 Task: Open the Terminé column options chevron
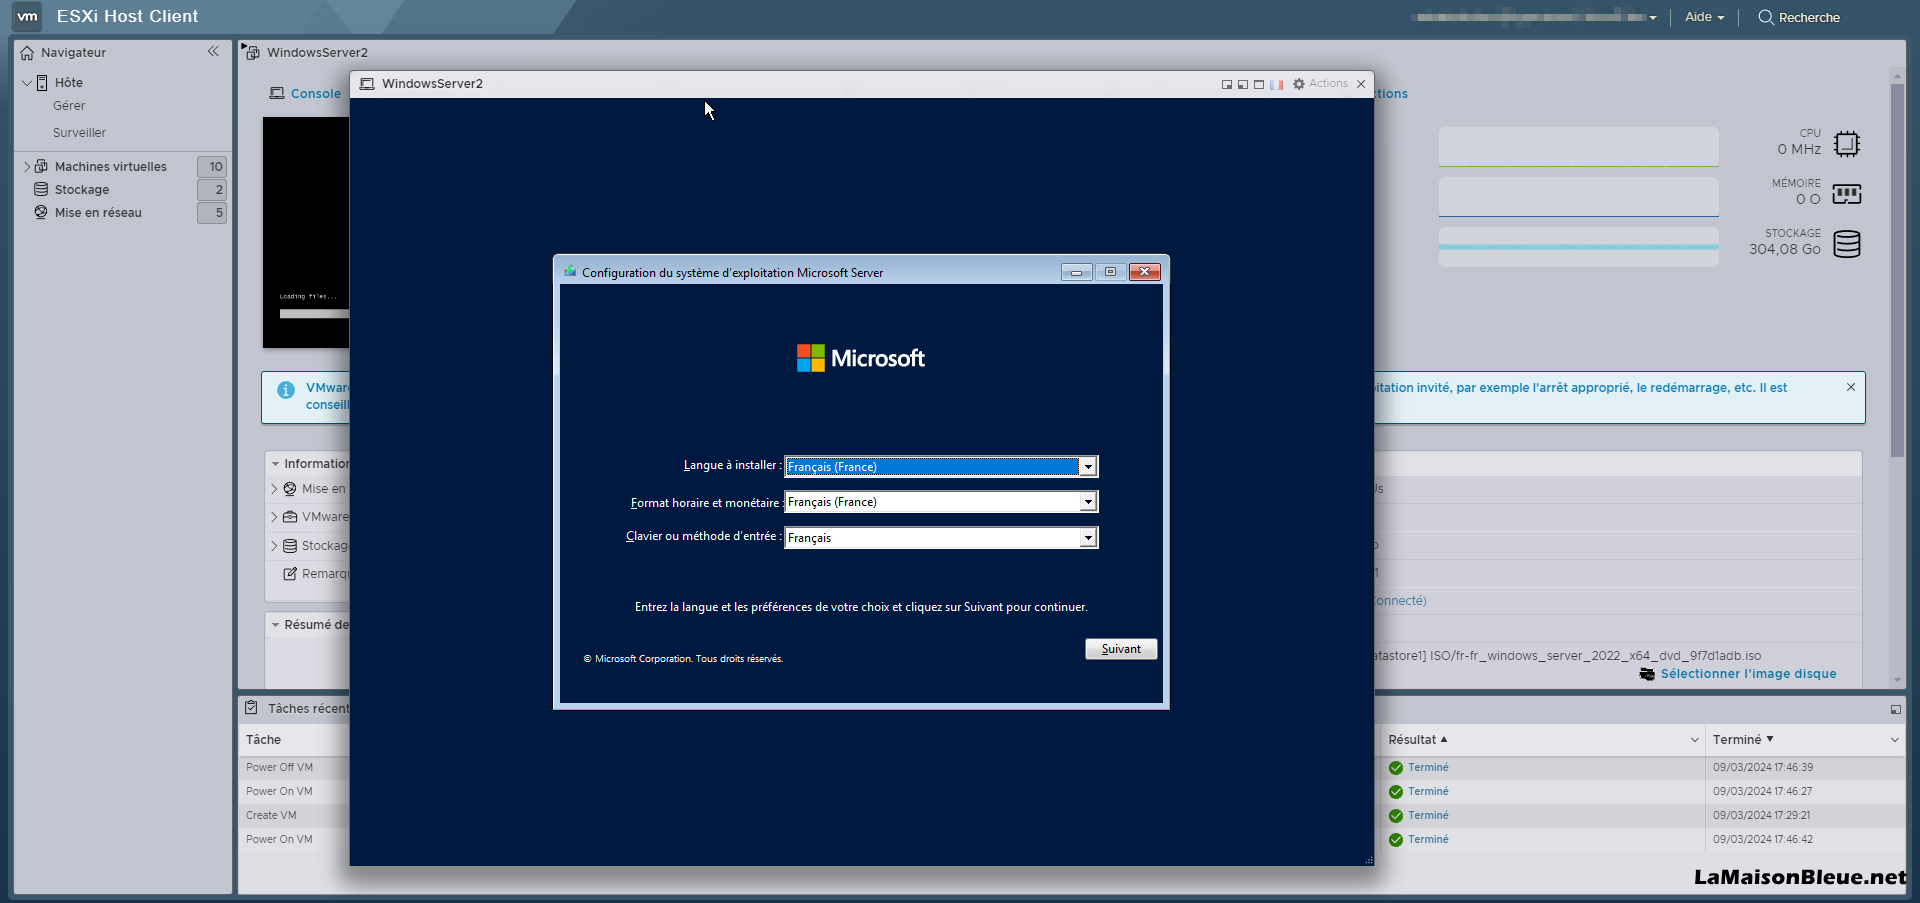tap(1894, 740)
